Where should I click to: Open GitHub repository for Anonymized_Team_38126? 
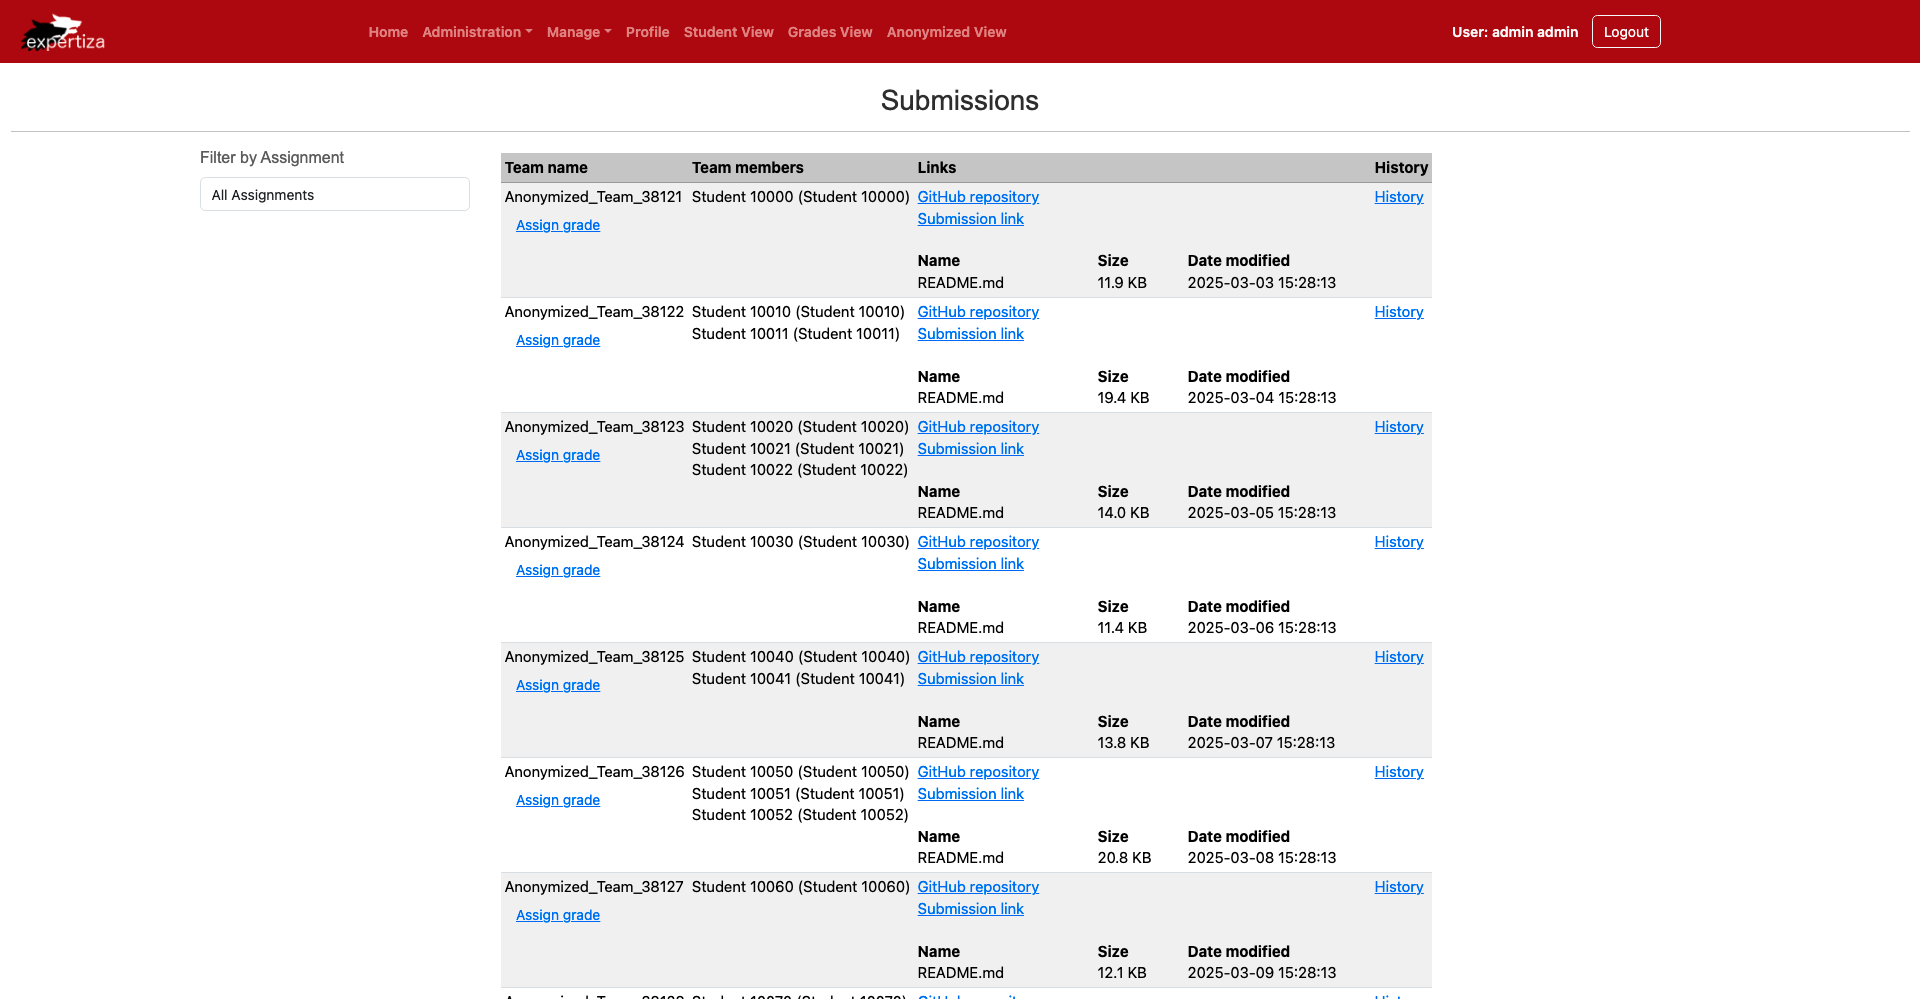pos(978,772)
